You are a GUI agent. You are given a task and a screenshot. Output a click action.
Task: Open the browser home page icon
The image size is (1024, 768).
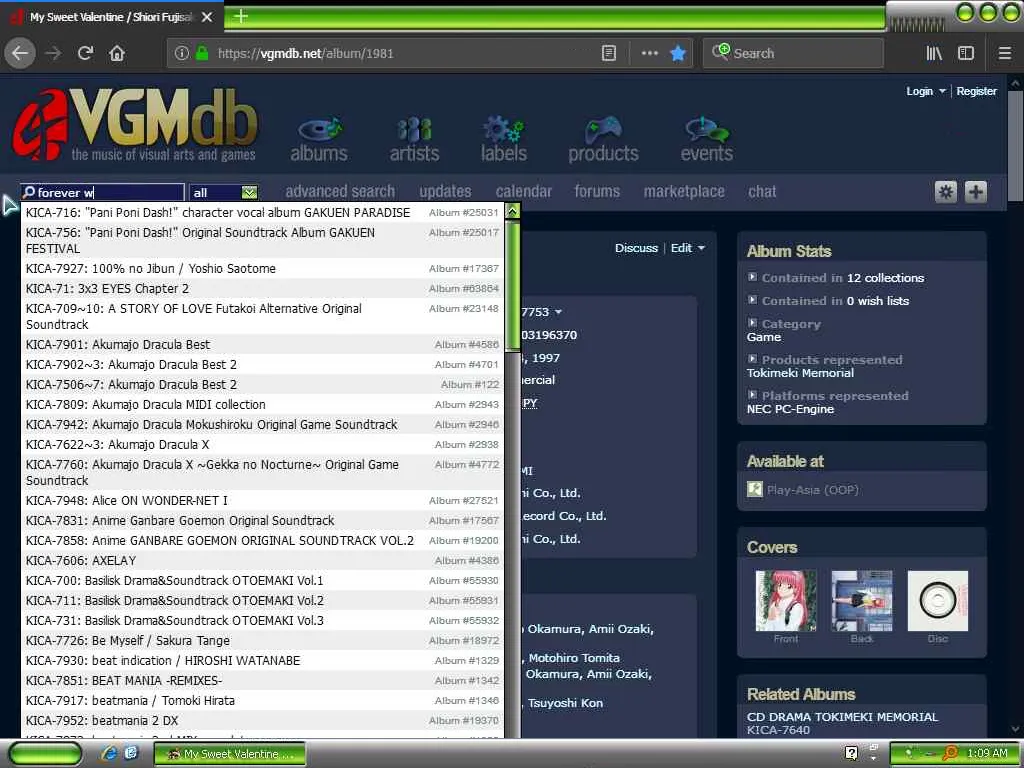(117, 54)
